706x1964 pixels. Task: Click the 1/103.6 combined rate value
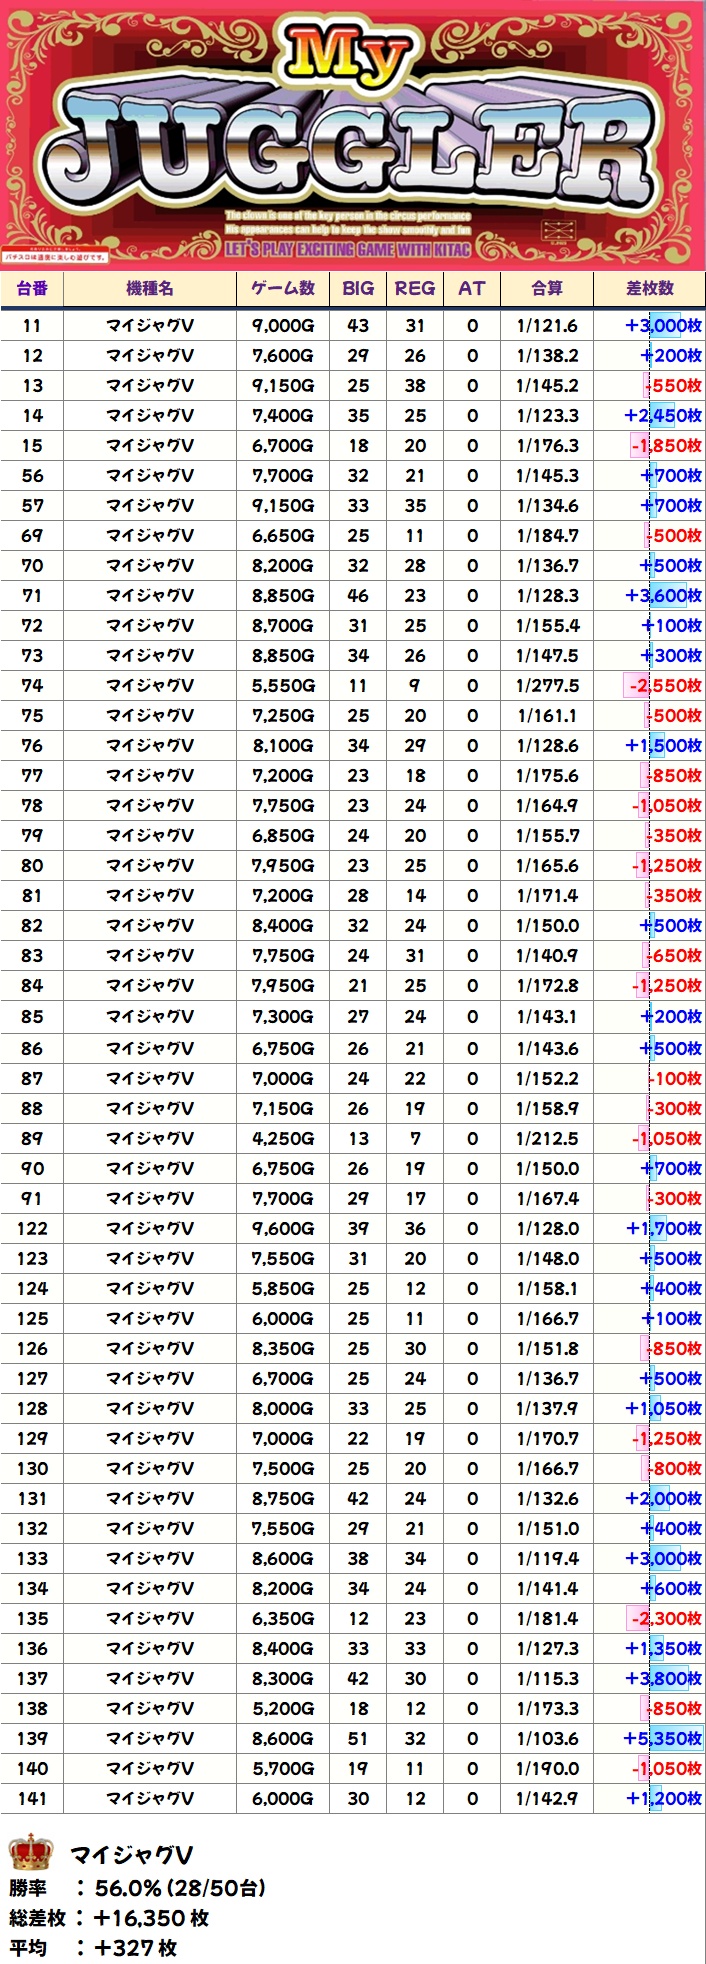tap(547, 1738)
